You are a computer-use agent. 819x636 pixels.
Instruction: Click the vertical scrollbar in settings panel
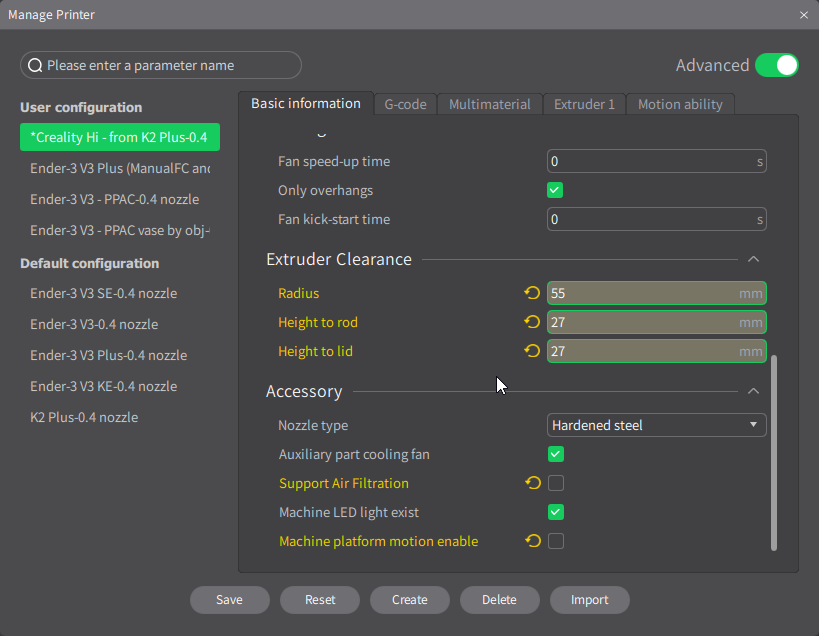tap(774, 450)
